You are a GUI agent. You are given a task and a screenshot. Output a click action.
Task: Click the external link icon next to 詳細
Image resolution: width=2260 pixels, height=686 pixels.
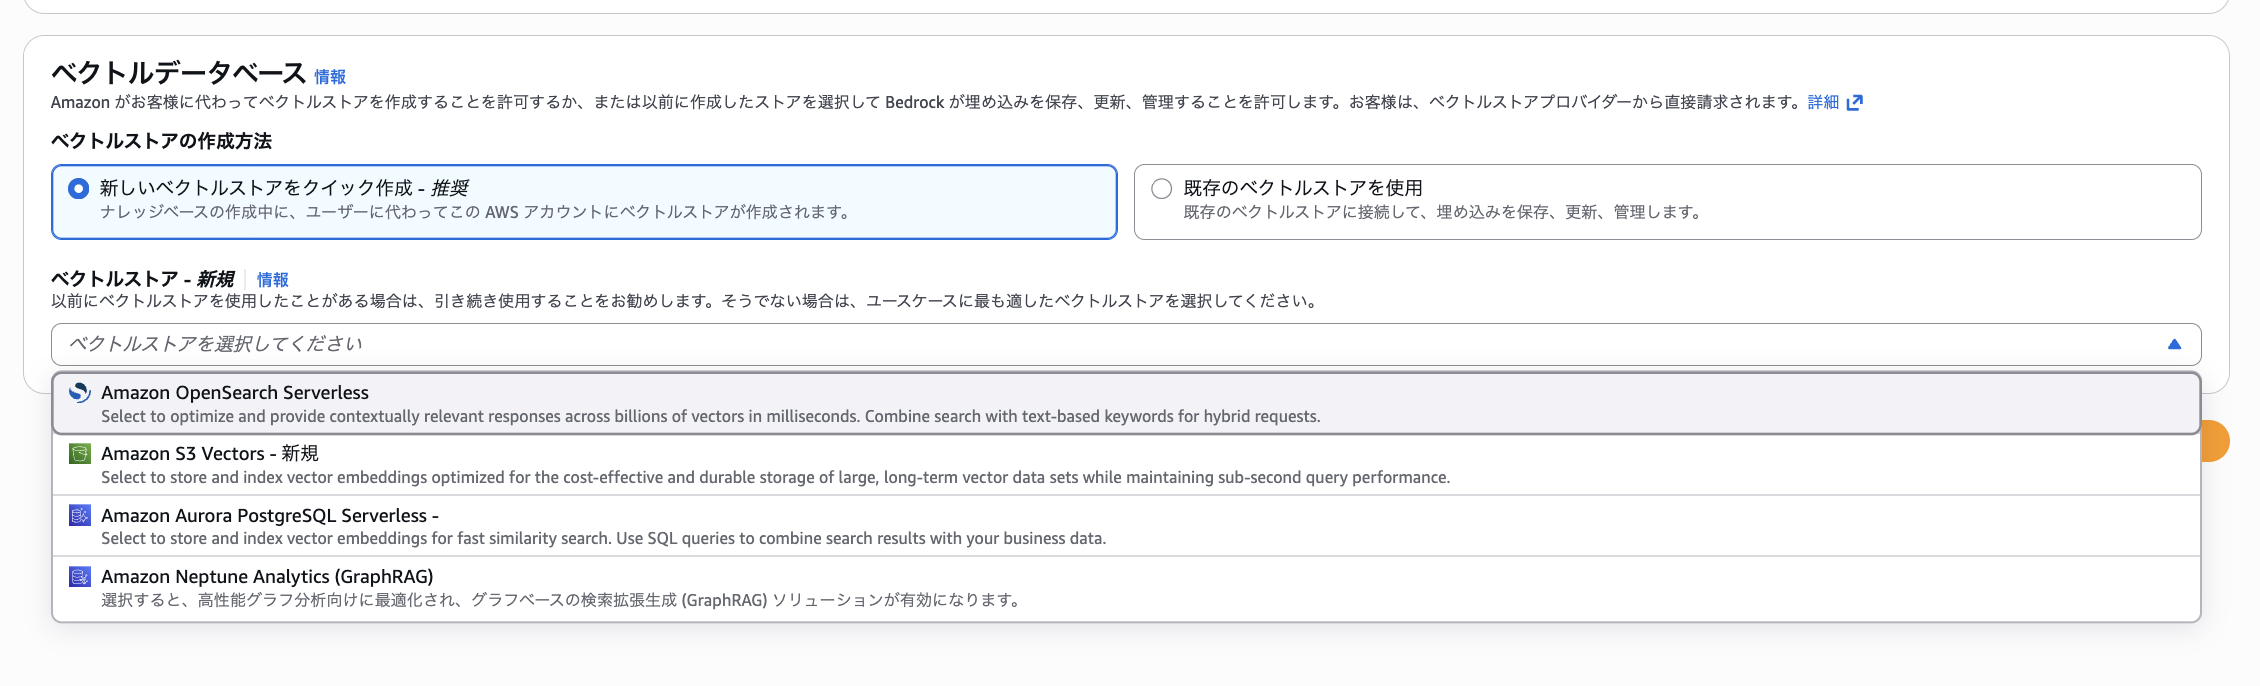1855,102
